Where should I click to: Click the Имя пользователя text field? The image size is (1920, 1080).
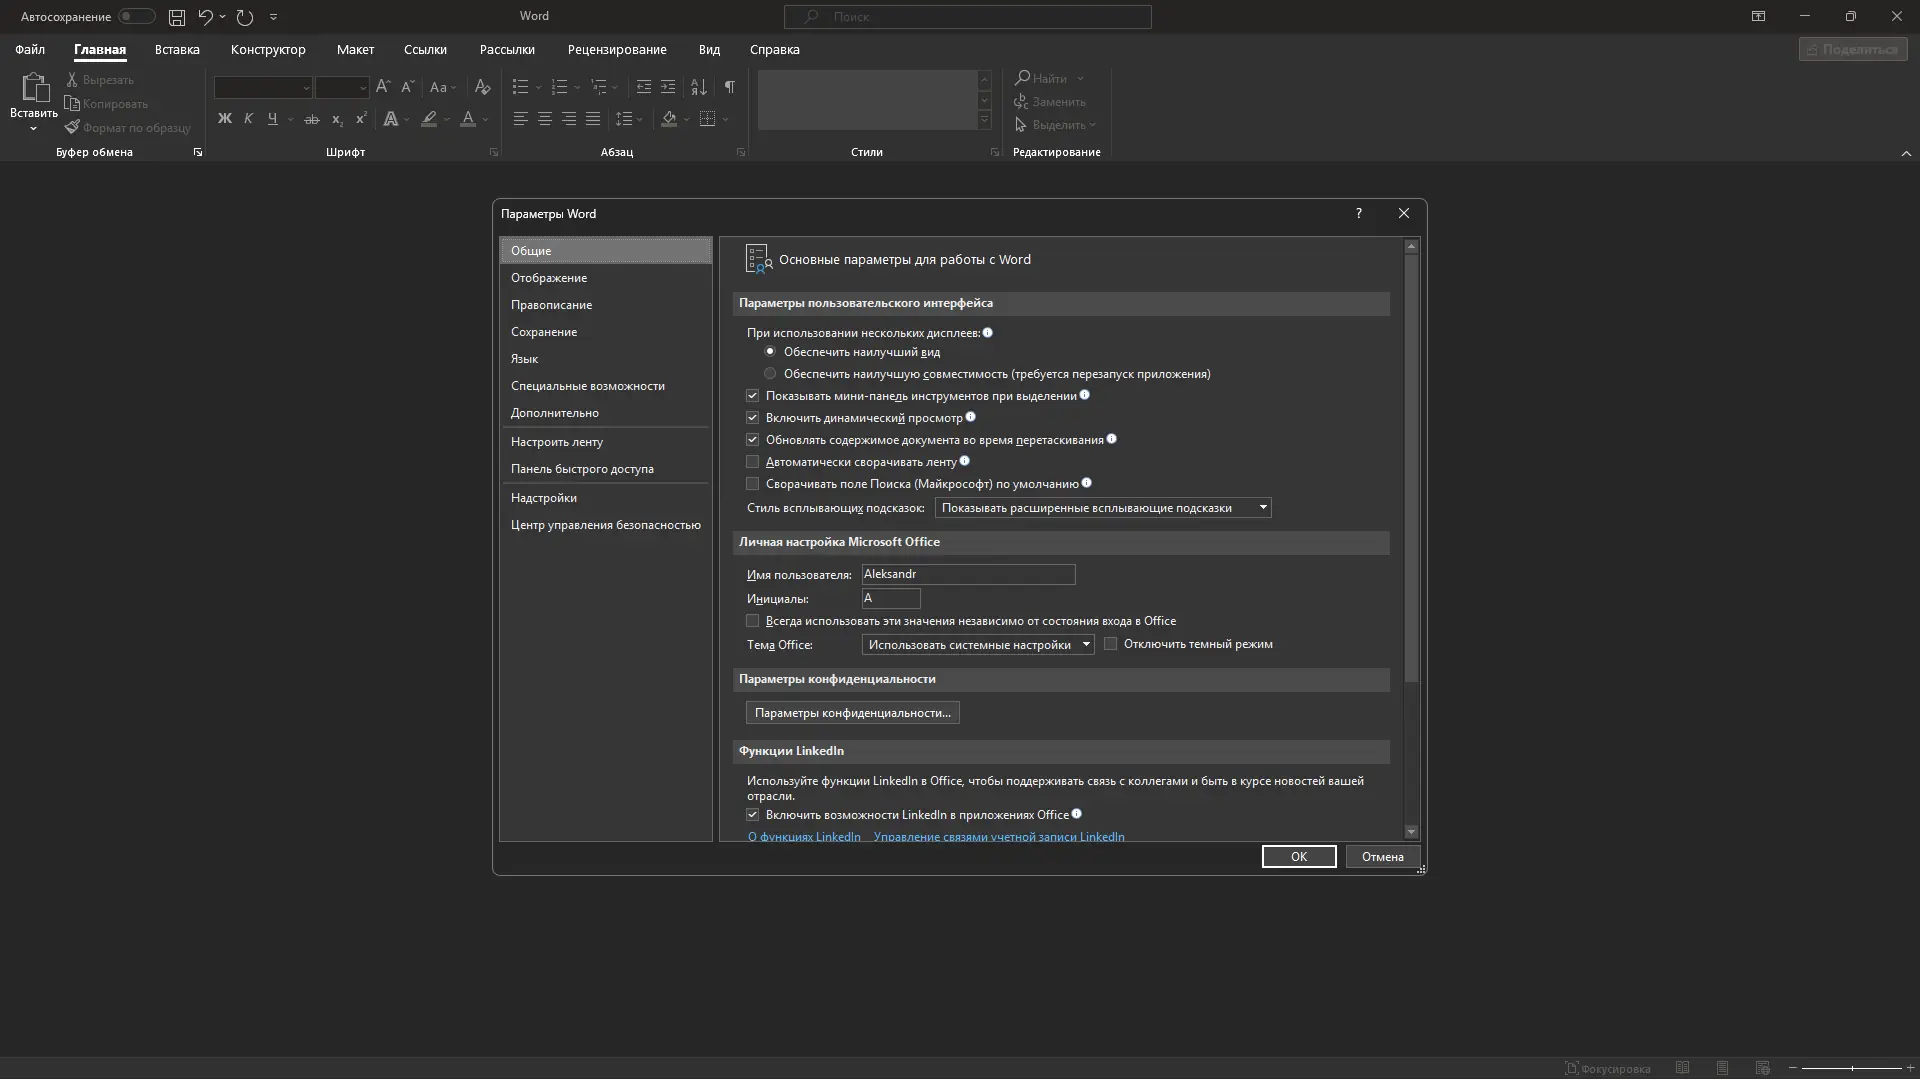pyautogui.click(x=967, y=574)
